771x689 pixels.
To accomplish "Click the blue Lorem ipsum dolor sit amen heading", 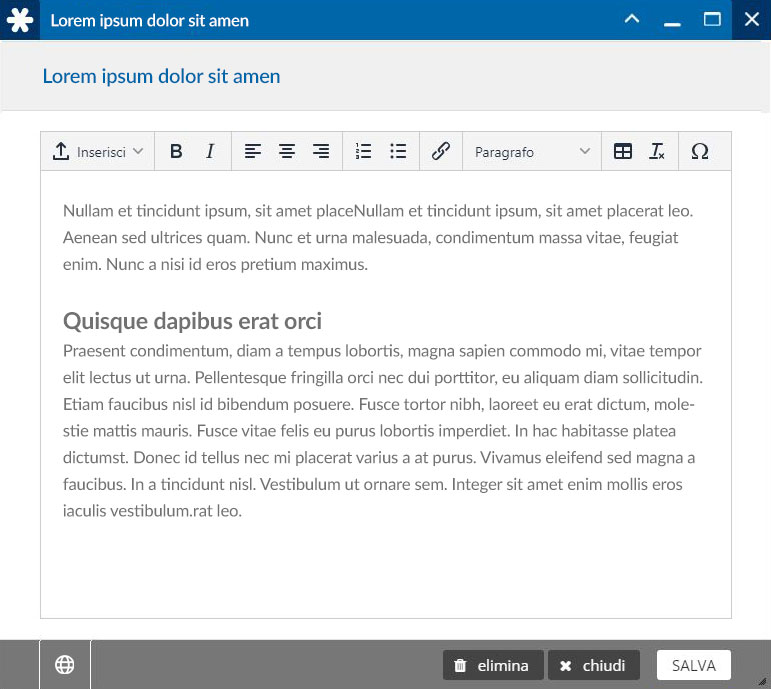I will (161, 76).
